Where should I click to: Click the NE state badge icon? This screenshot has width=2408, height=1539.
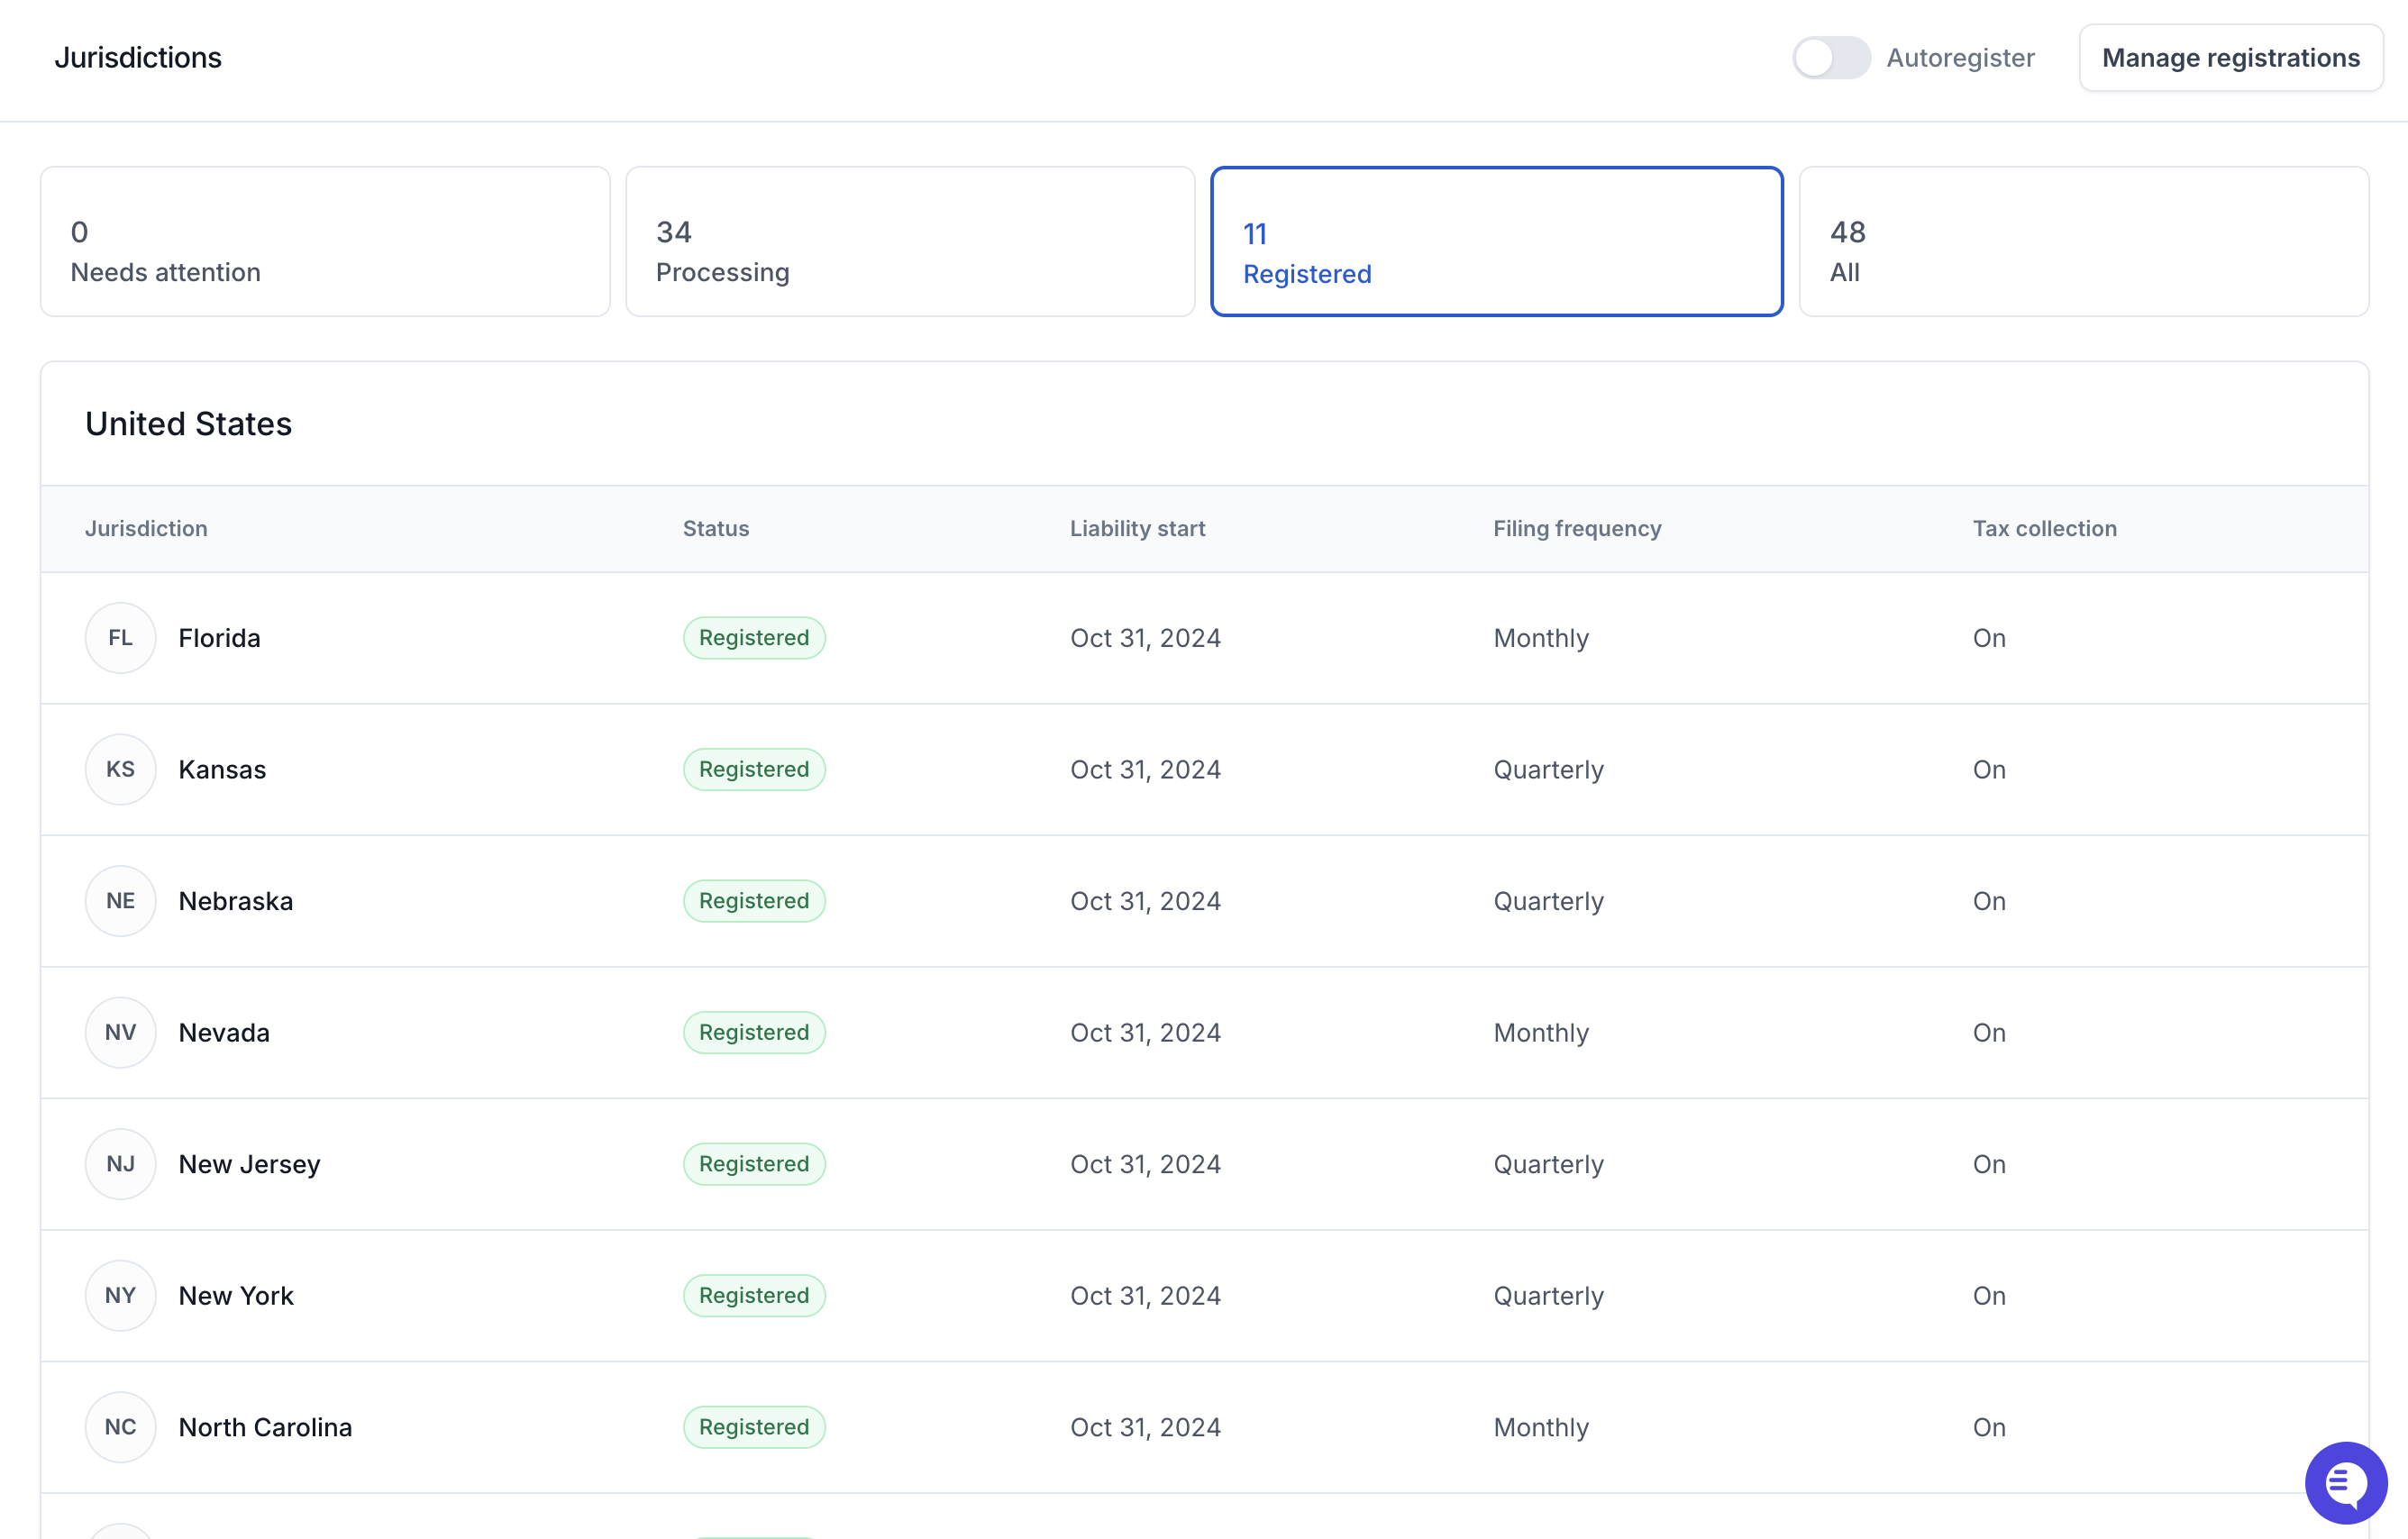coord(120,901)
